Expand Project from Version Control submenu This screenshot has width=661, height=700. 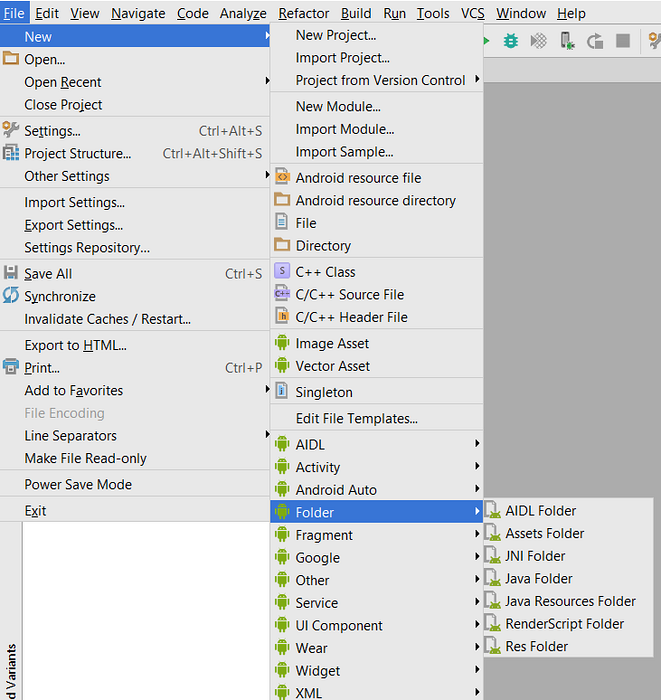tap(380, 81)
